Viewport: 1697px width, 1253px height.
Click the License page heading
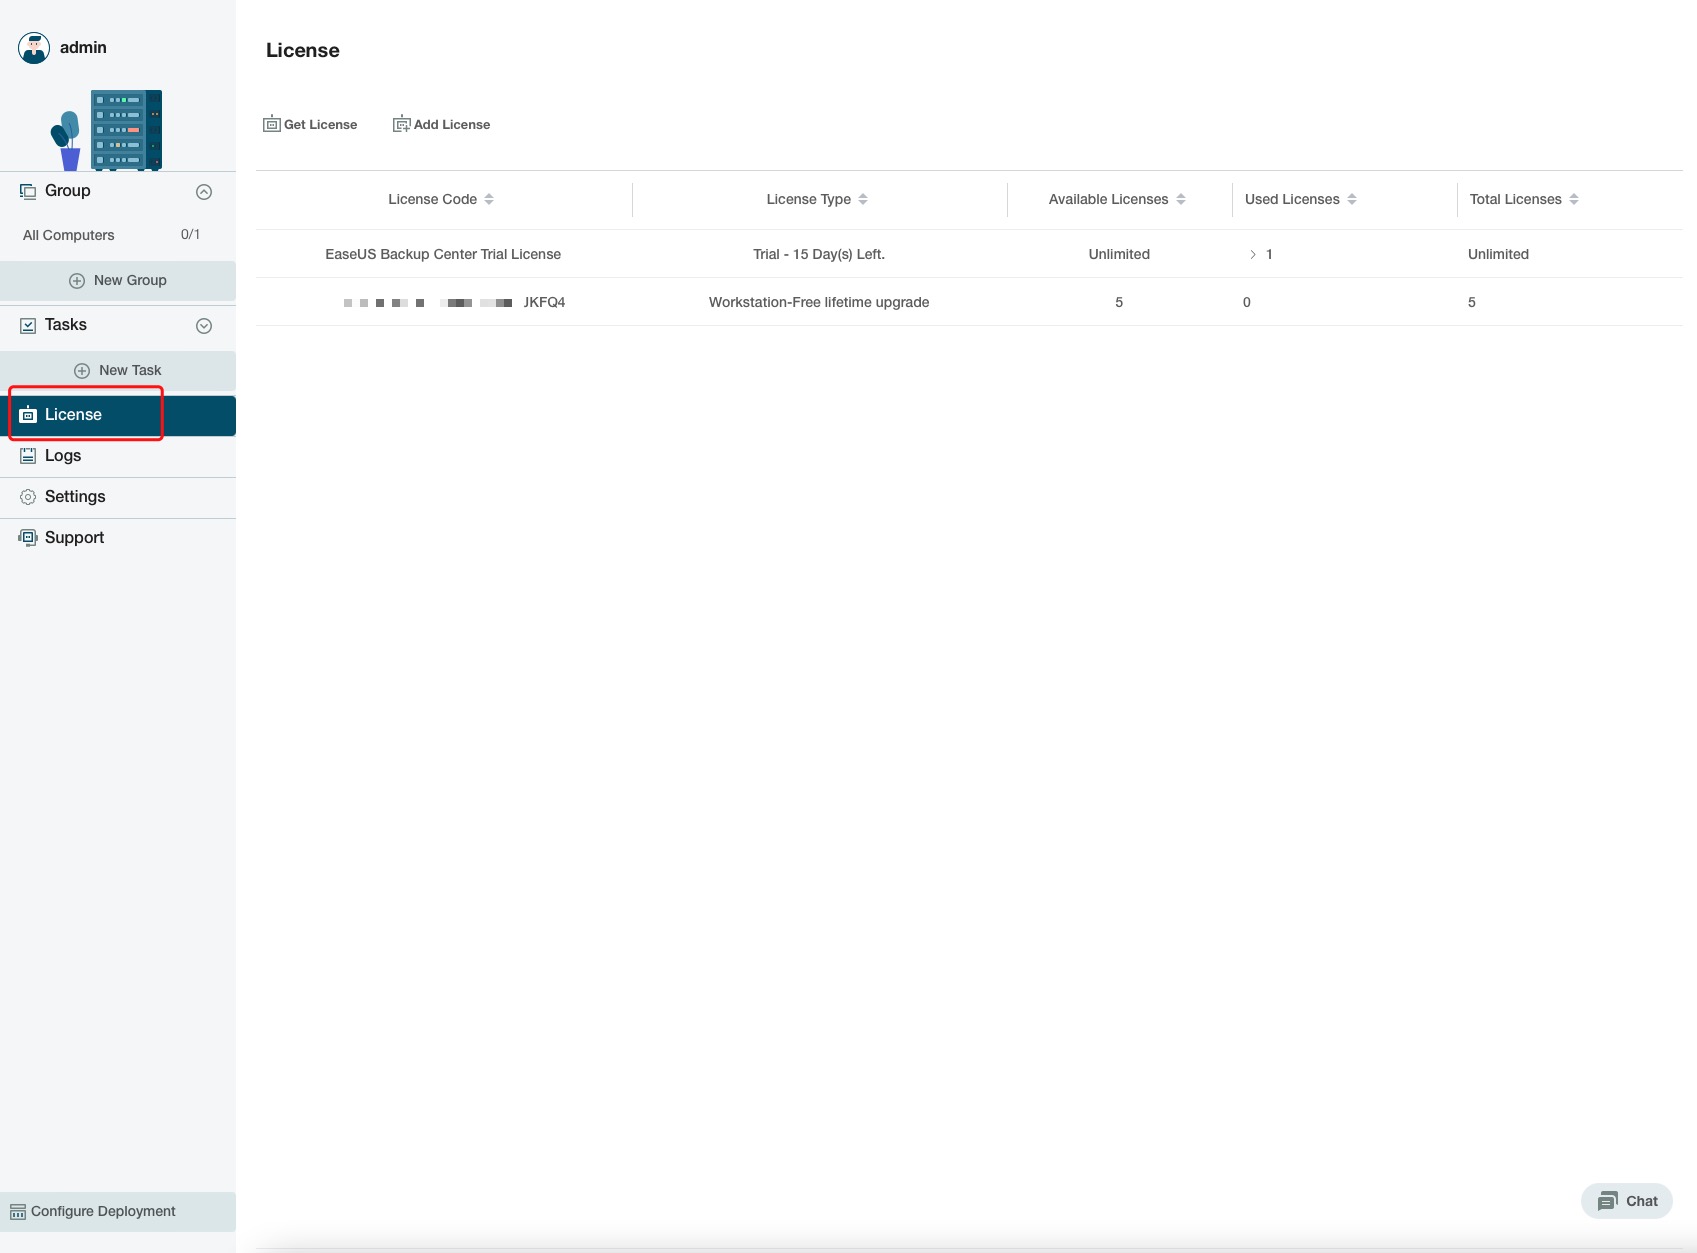click(303, 50)
